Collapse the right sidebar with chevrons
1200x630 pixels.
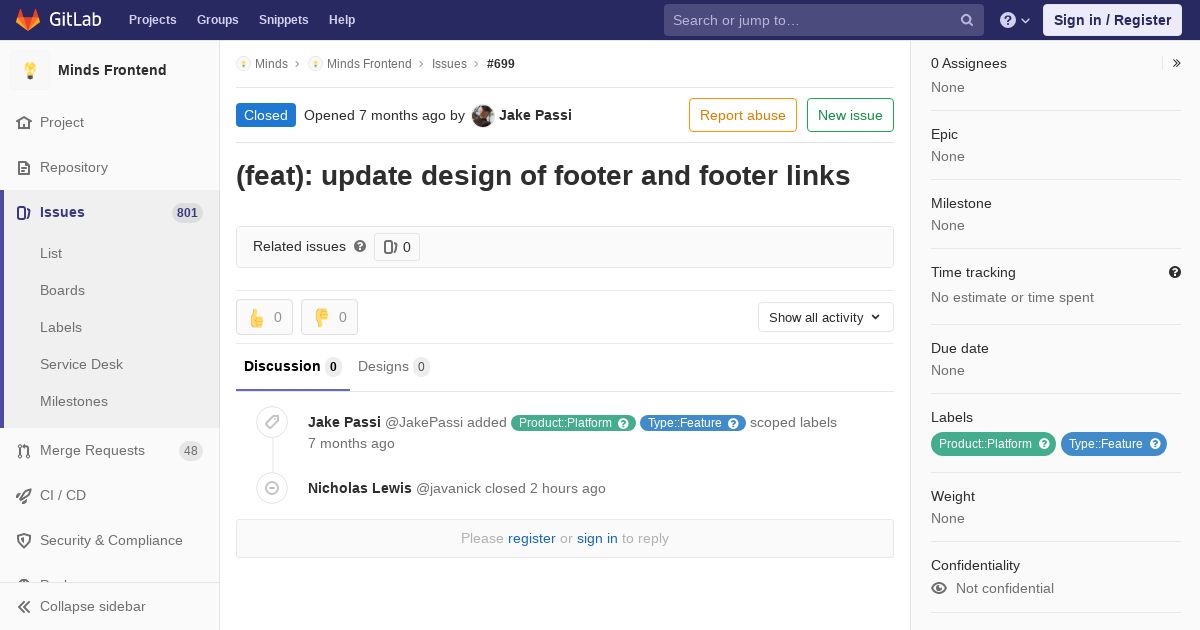click(1177, 63)
